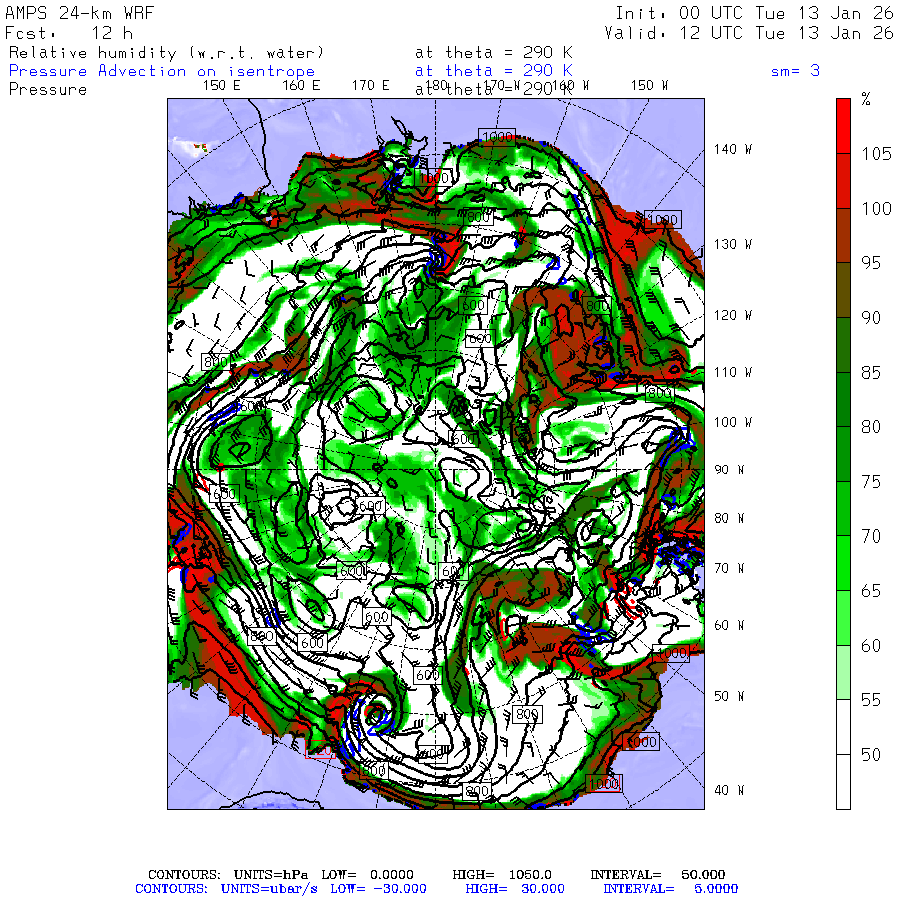
Task: Click the 'Valid: 12 UTC Tue 13 Jan 26' line
Action: click(x=749, y=33)
